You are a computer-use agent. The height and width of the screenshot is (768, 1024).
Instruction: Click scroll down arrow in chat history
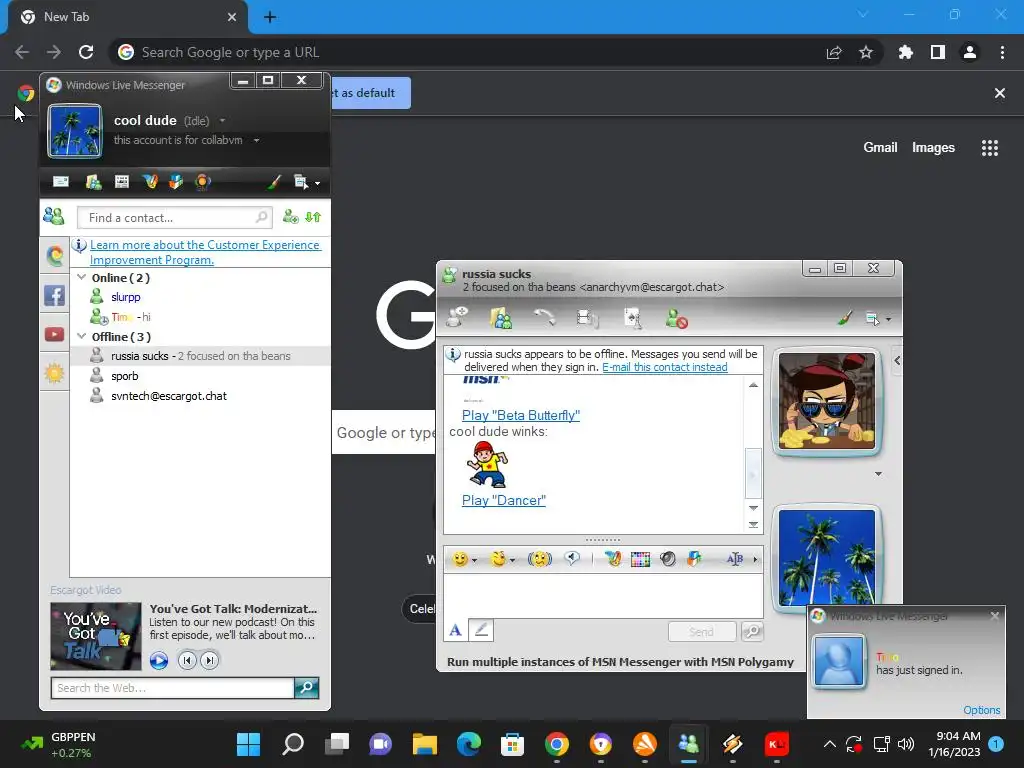click(x=754, y=508)
